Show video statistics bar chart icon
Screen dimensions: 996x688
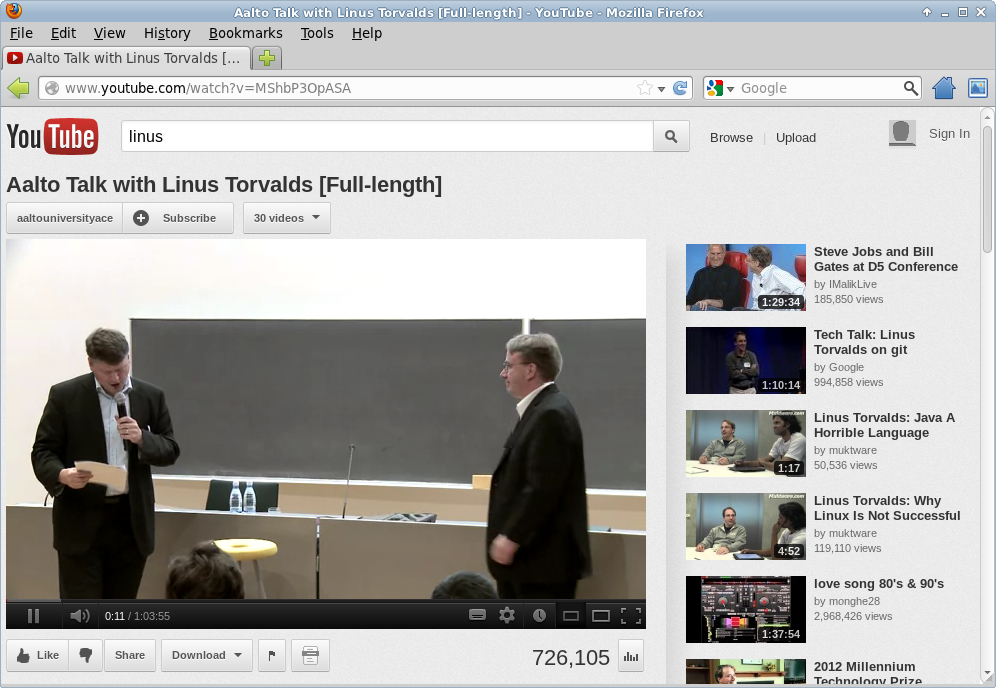click(x=631, y=656)
